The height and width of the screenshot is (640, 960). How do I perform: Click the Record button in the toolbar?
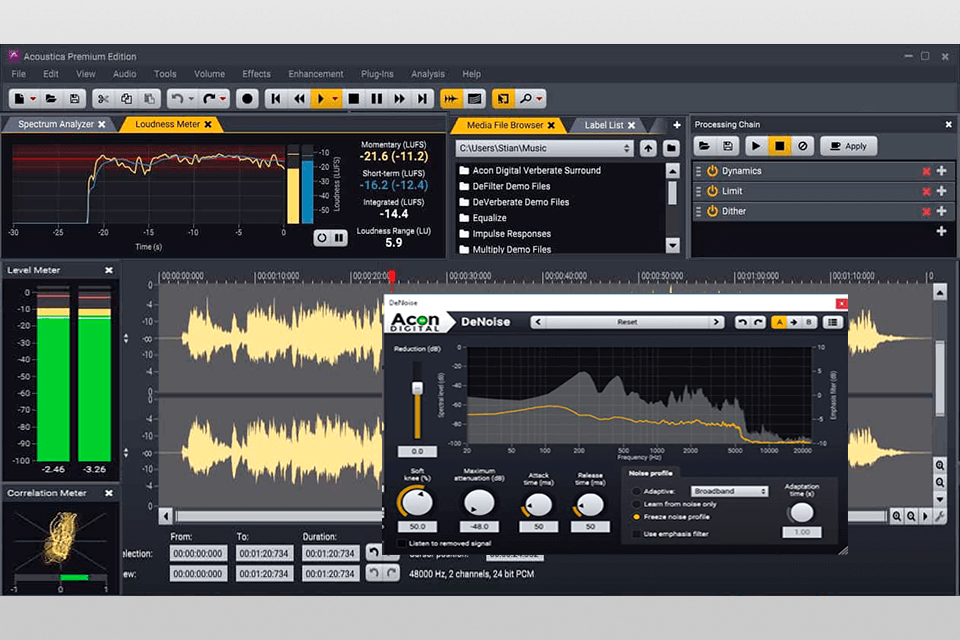[x=247, y=99]
